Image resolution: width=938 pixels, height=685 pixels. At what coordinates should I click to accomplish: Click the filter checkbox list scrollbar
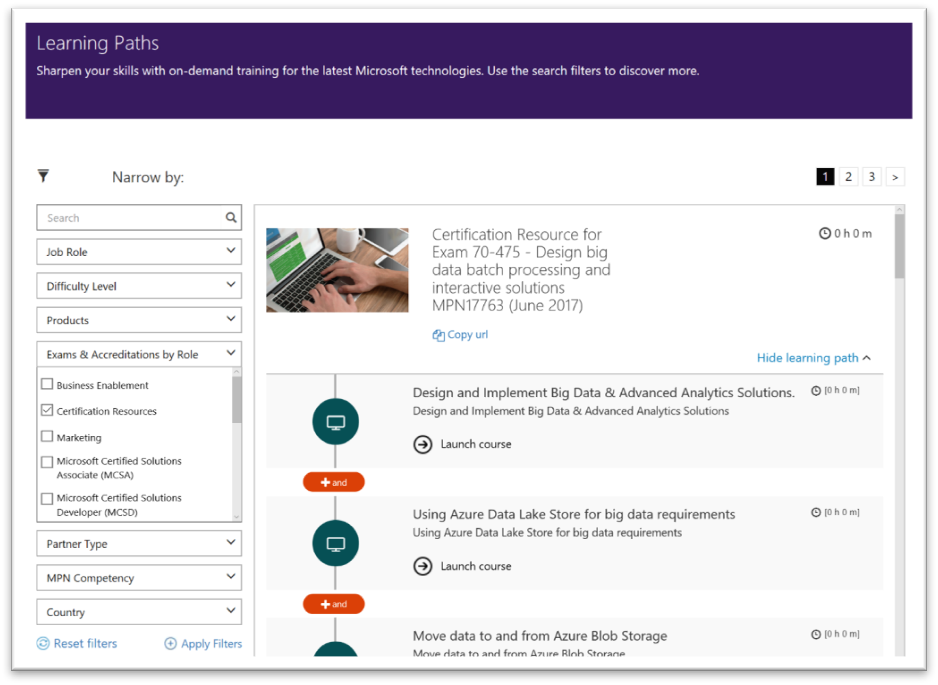coord(237,400)
